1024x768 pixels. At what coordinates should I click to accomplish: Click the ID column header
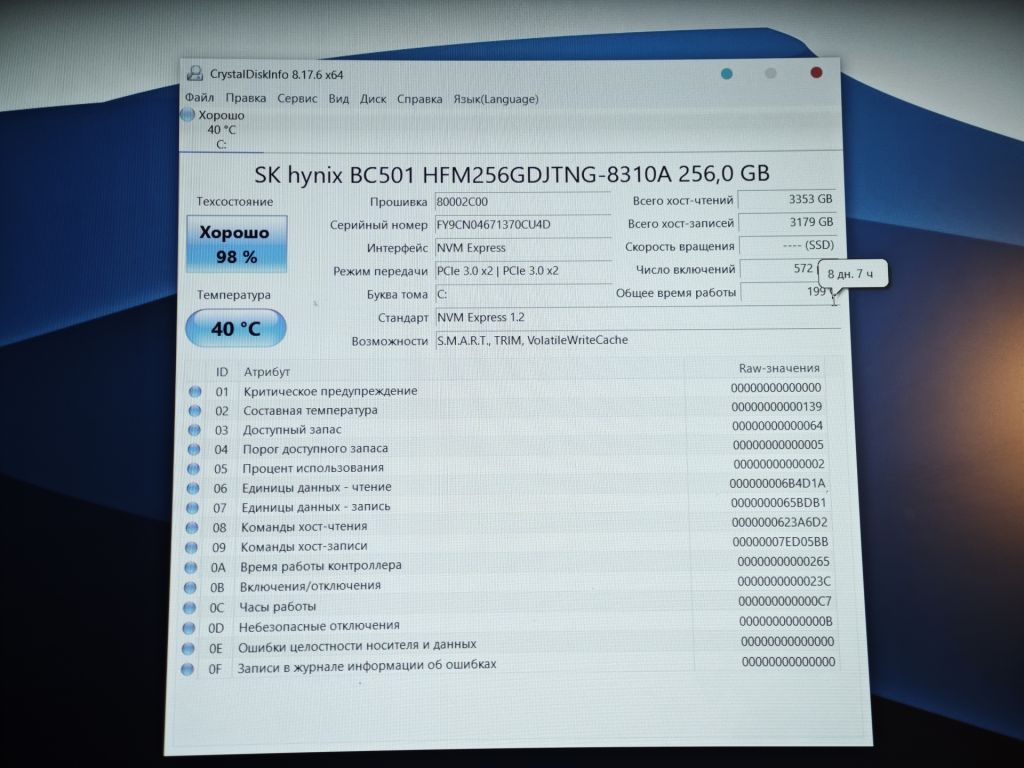(x=222, y=372)
